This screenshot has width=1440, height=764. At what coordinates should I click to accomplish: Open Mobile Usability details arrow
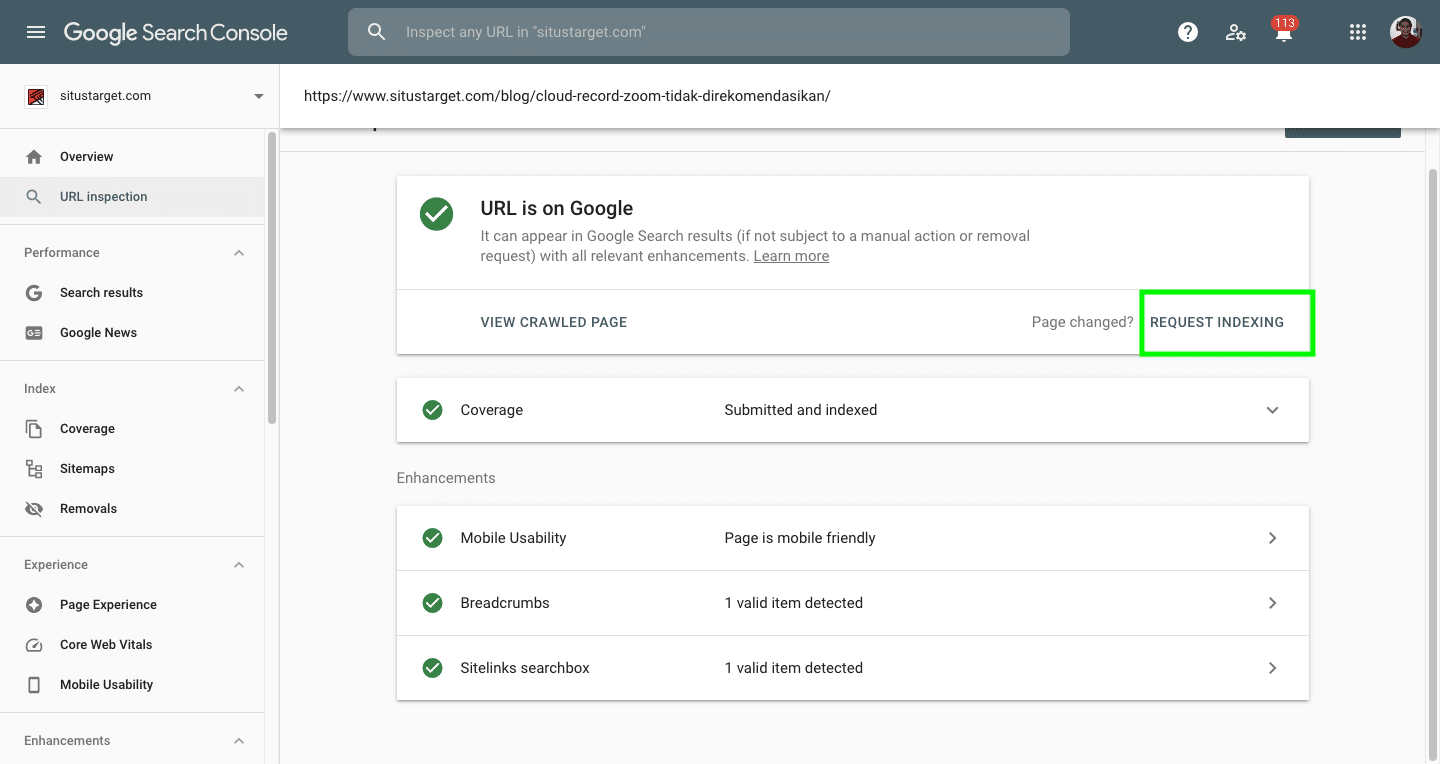pos(1272,538)
